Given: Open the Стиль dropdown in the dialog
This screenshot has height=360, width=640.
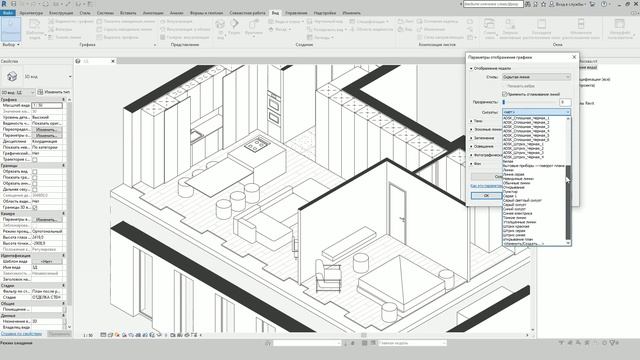Looking at the screenshot, I should point(536,77).
